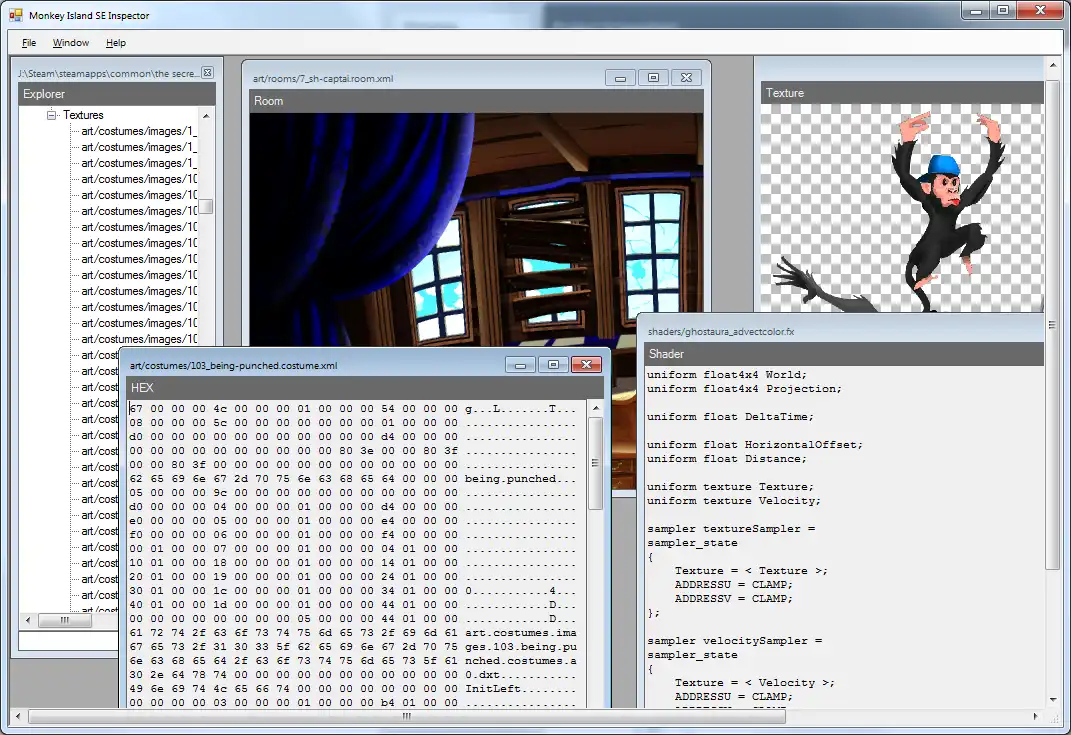Click main workspace vertical scrollbar thumb
The image size is (1071, 735).
[x=1053, y=324]
